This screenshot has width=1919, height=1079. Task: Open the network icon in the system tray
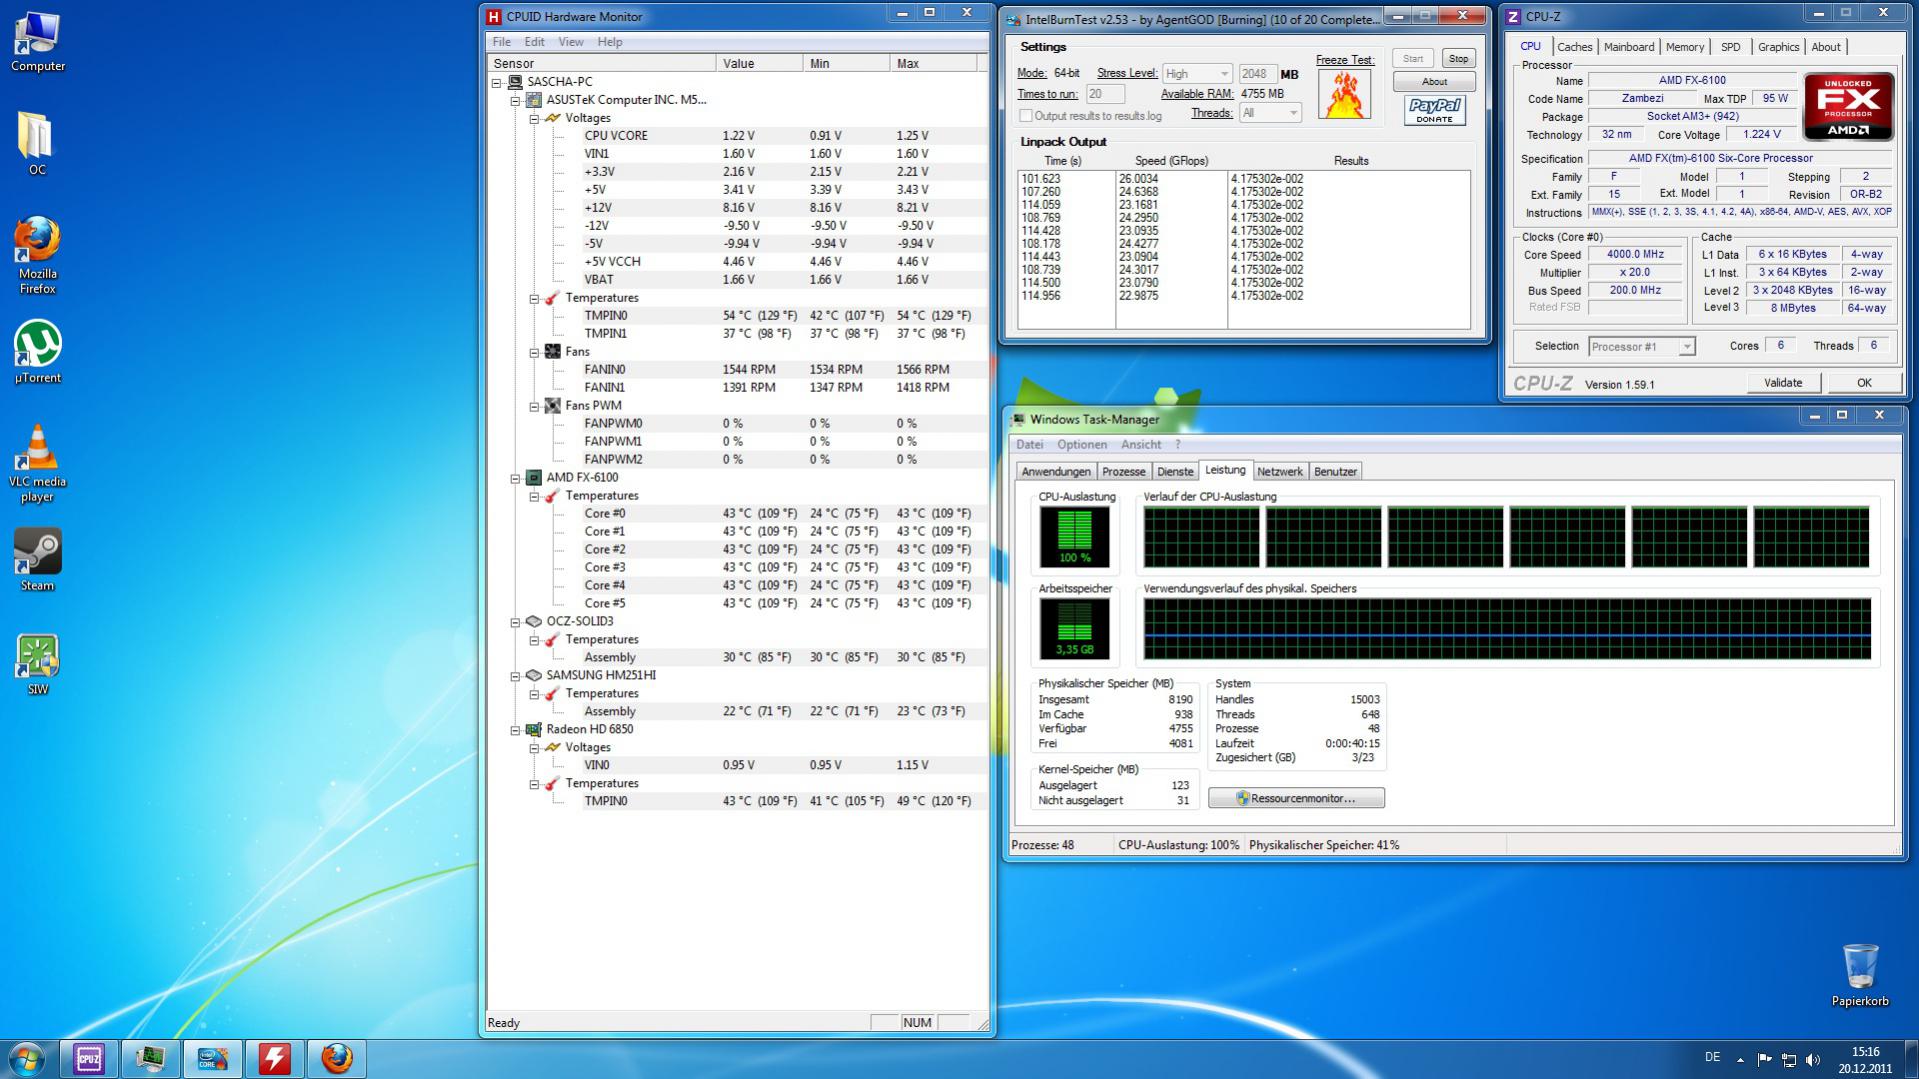pyautogui.click(x=1789, y=1059)
